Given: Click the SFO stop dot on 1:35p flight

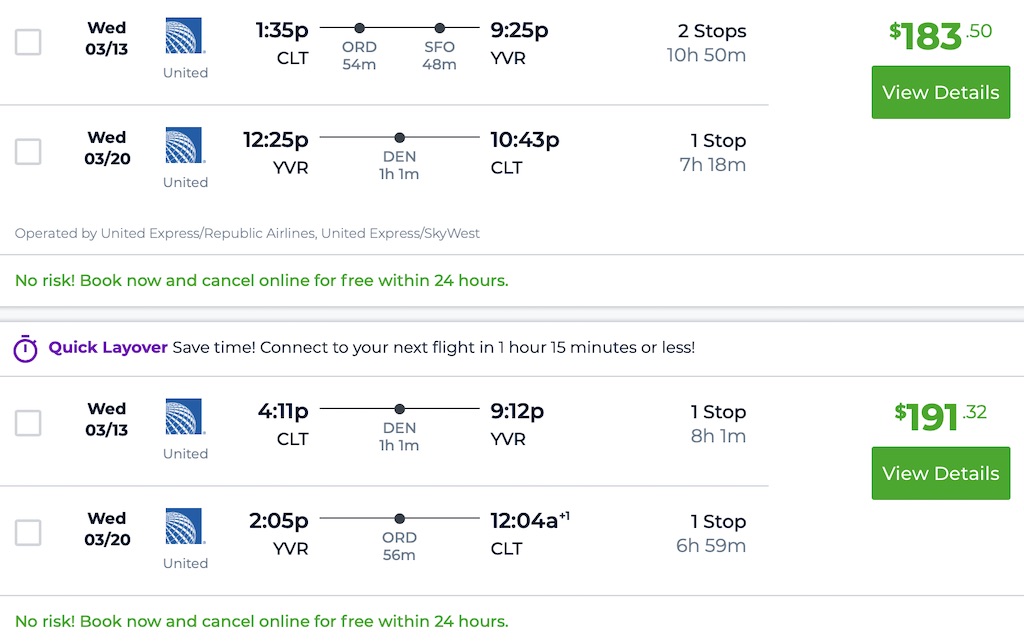Looking at the screenshot, I should 440,28.
